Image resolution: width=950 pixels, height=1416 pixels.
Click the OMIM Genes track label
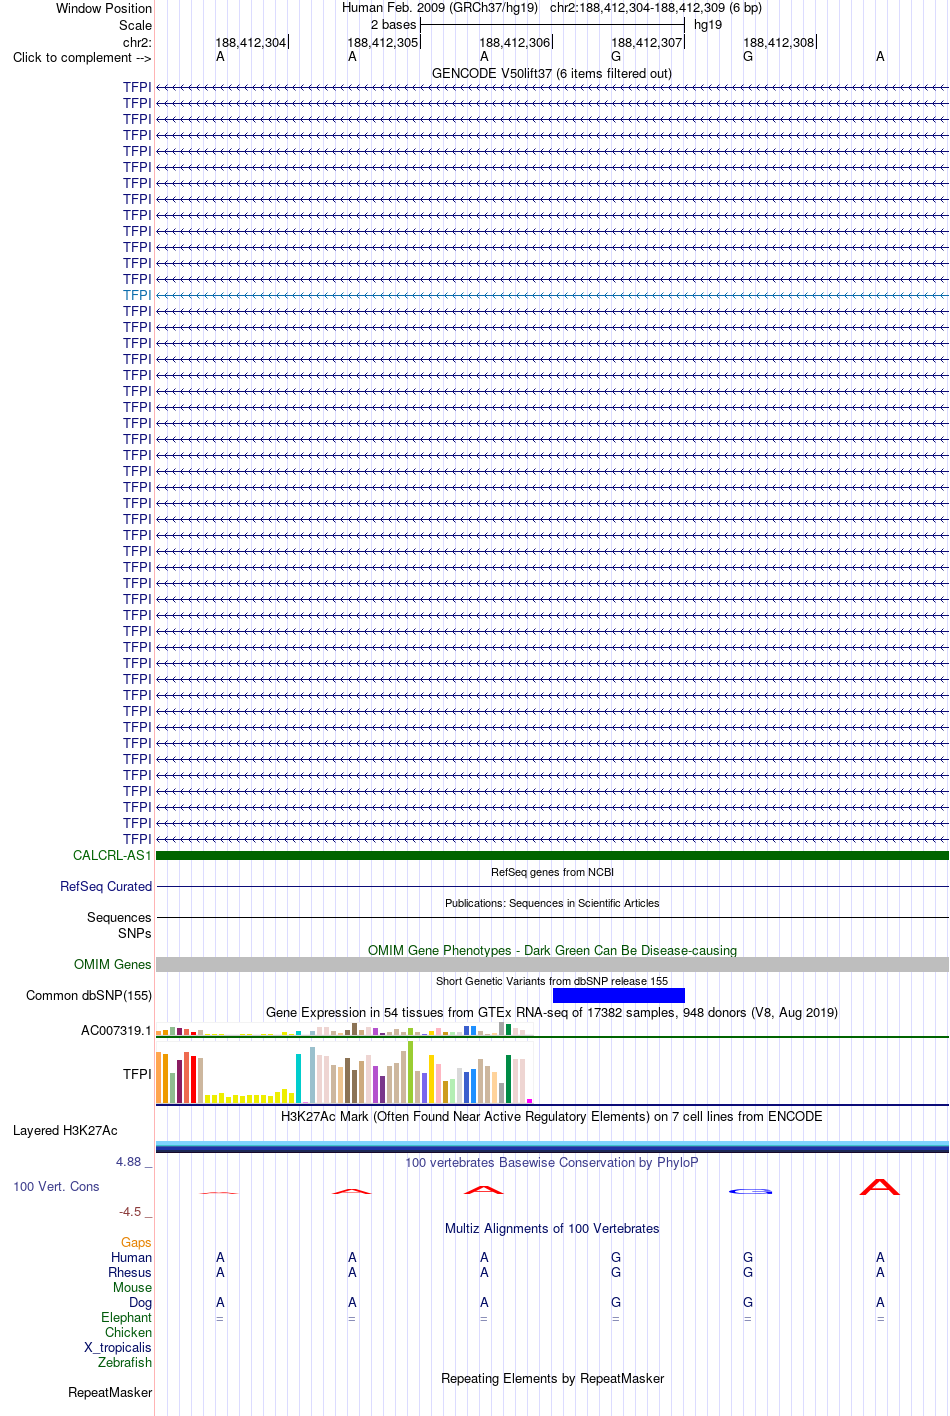point(112,964)
